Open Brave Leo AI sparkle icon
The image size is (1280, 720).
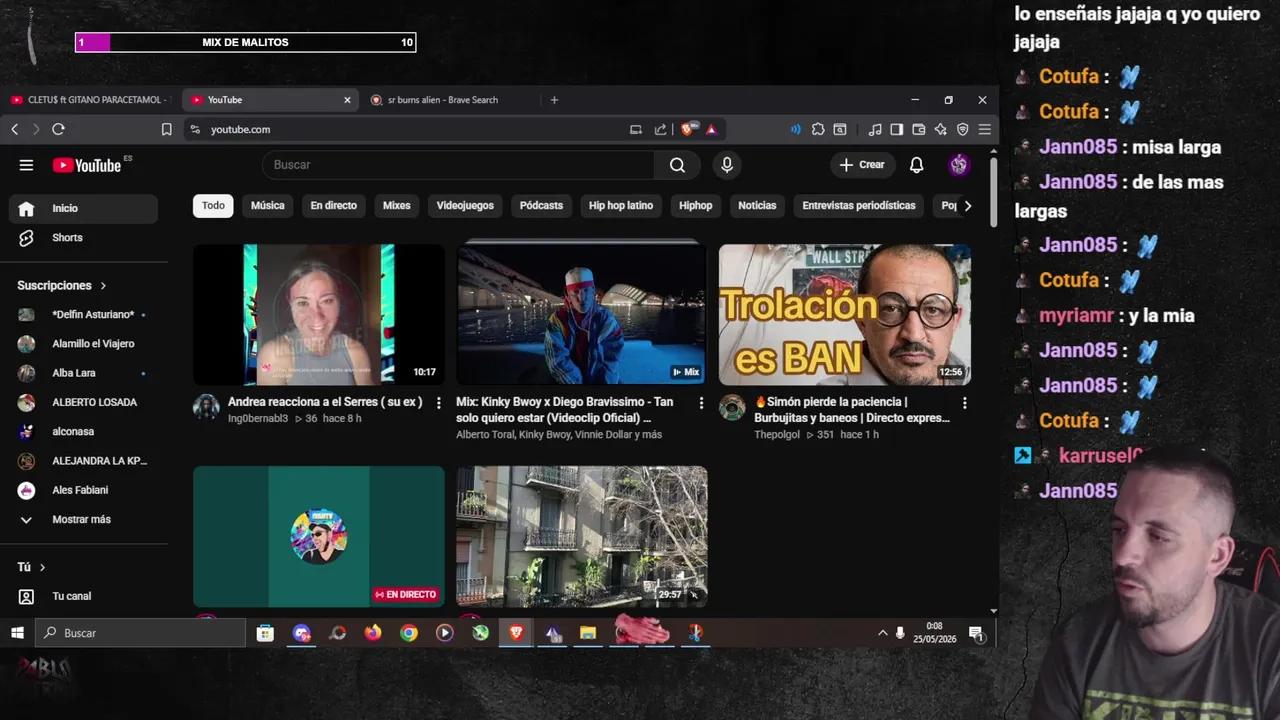point(941,129)
